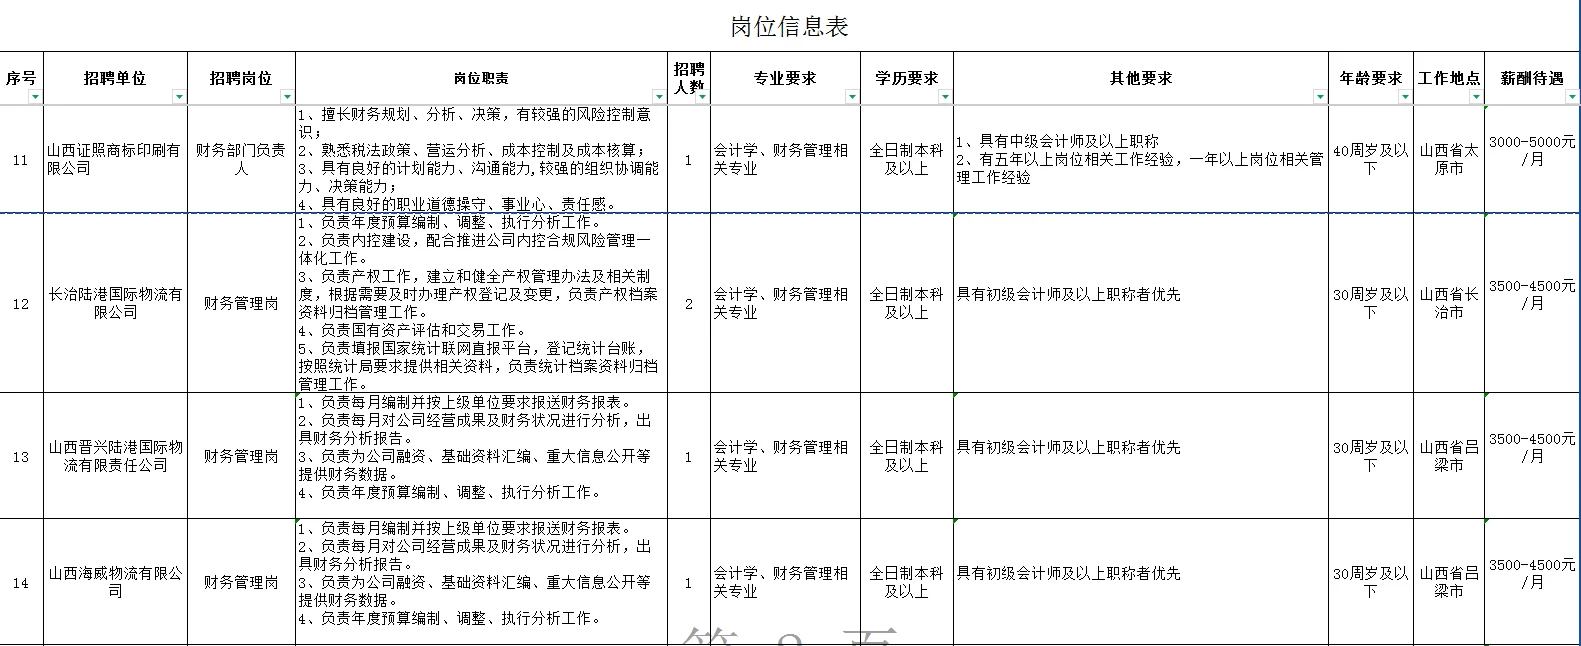Select the job duties cell for row 13
The width and height of the screenshot is (1581, 646).
[482, 456]
